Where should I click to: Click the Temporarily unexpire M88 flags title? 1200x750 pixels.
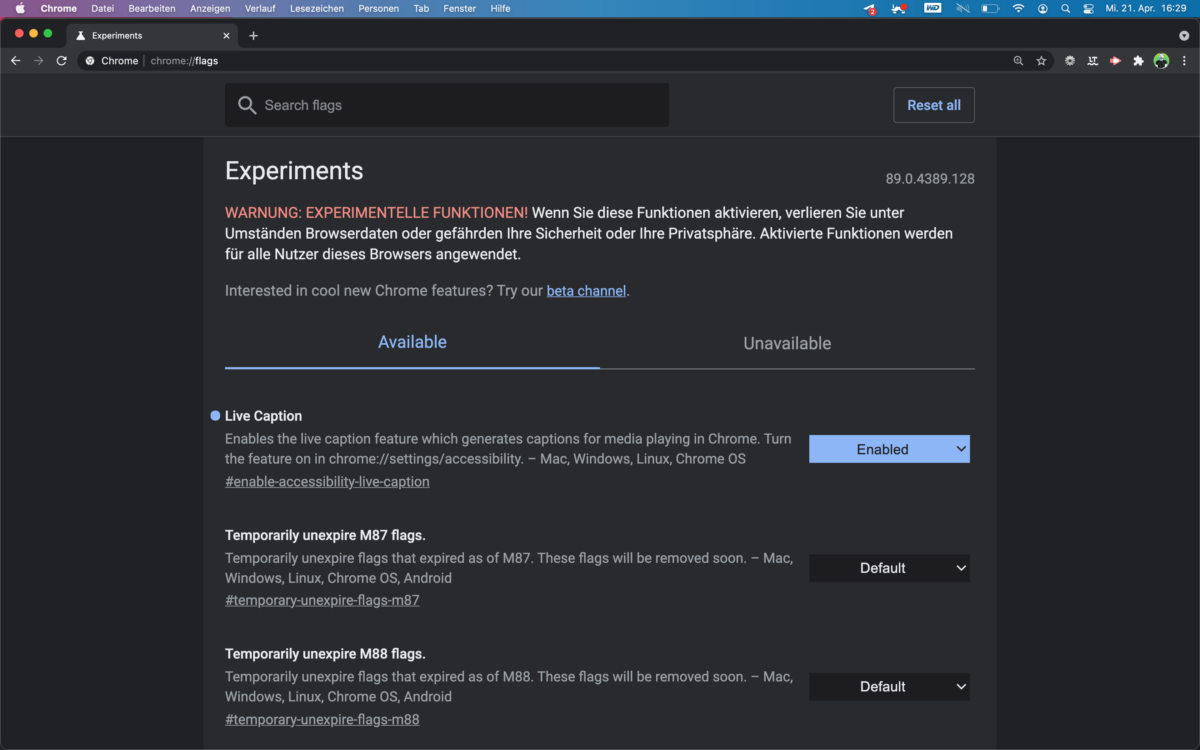point(325,654)
